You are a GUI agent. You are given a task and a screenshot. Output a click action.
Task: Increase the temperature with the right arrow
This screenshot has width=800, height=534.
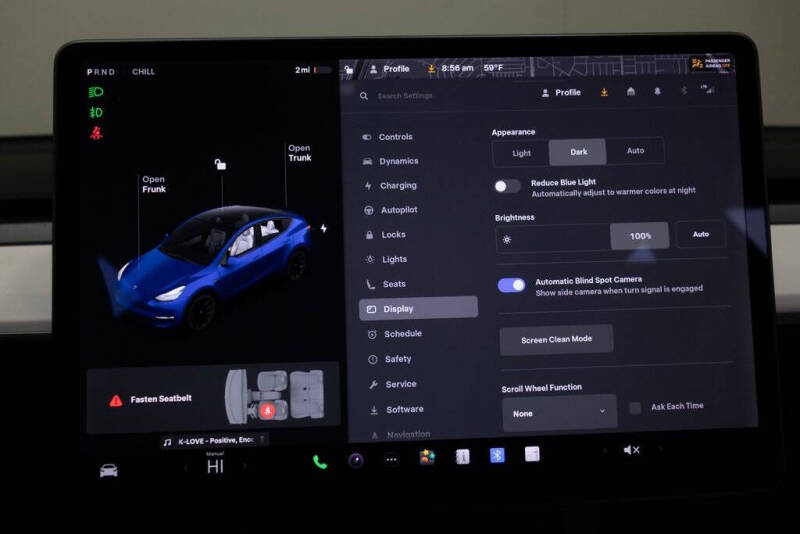245,466
